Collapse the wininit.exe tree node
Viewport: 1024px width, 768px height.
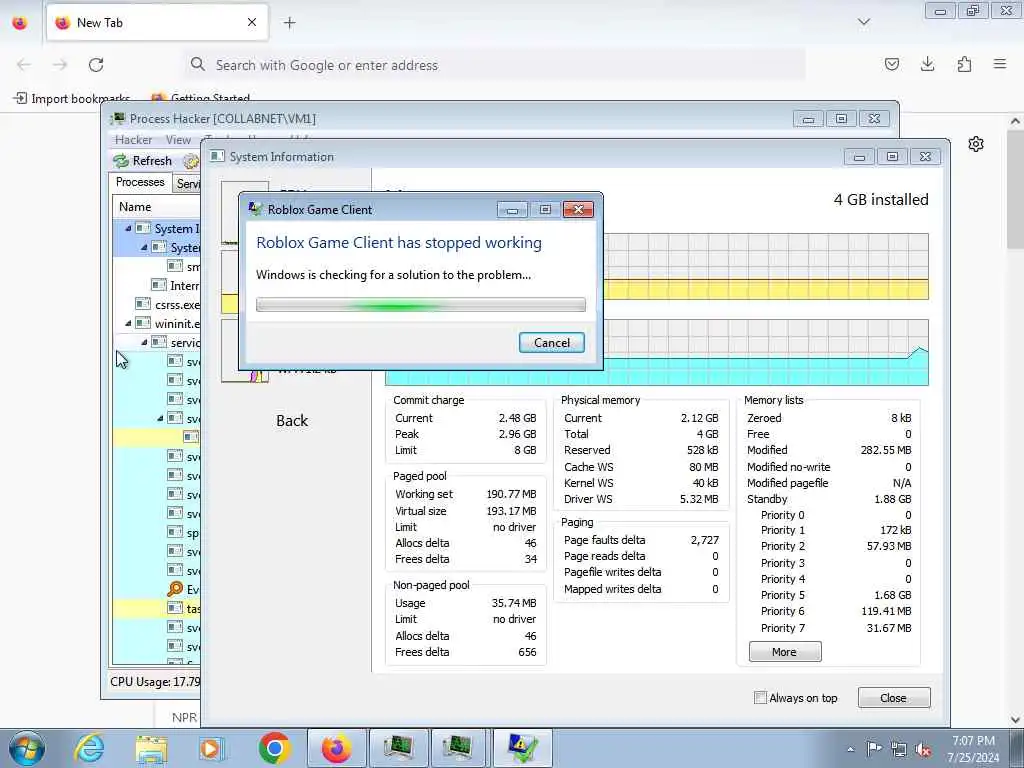[128, 323]
